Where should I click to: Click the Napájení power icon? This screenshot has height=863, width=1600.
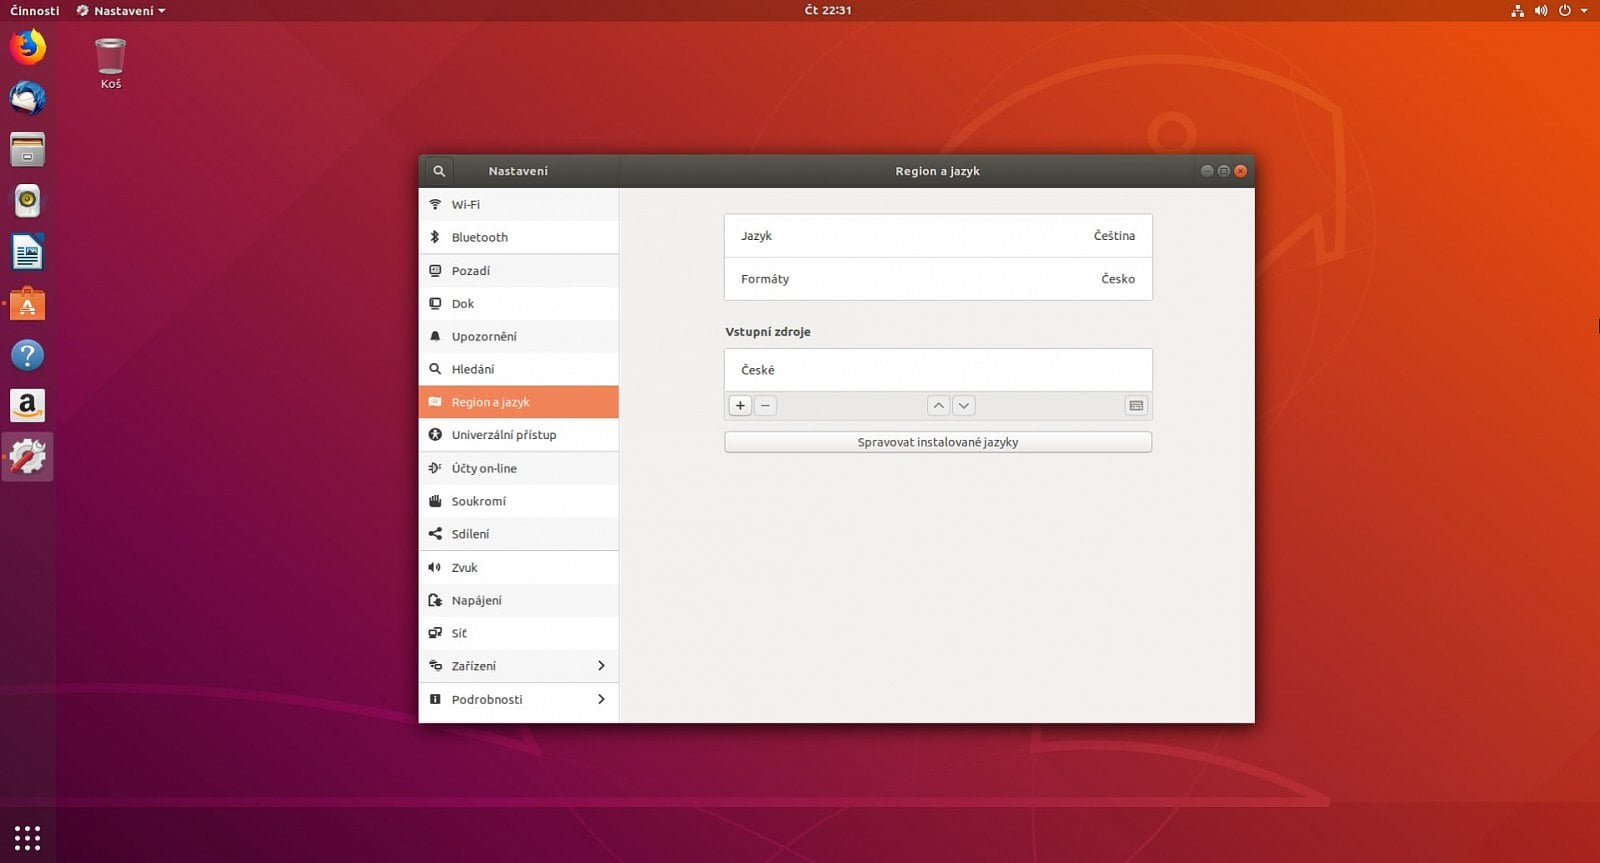click(435, 600)
